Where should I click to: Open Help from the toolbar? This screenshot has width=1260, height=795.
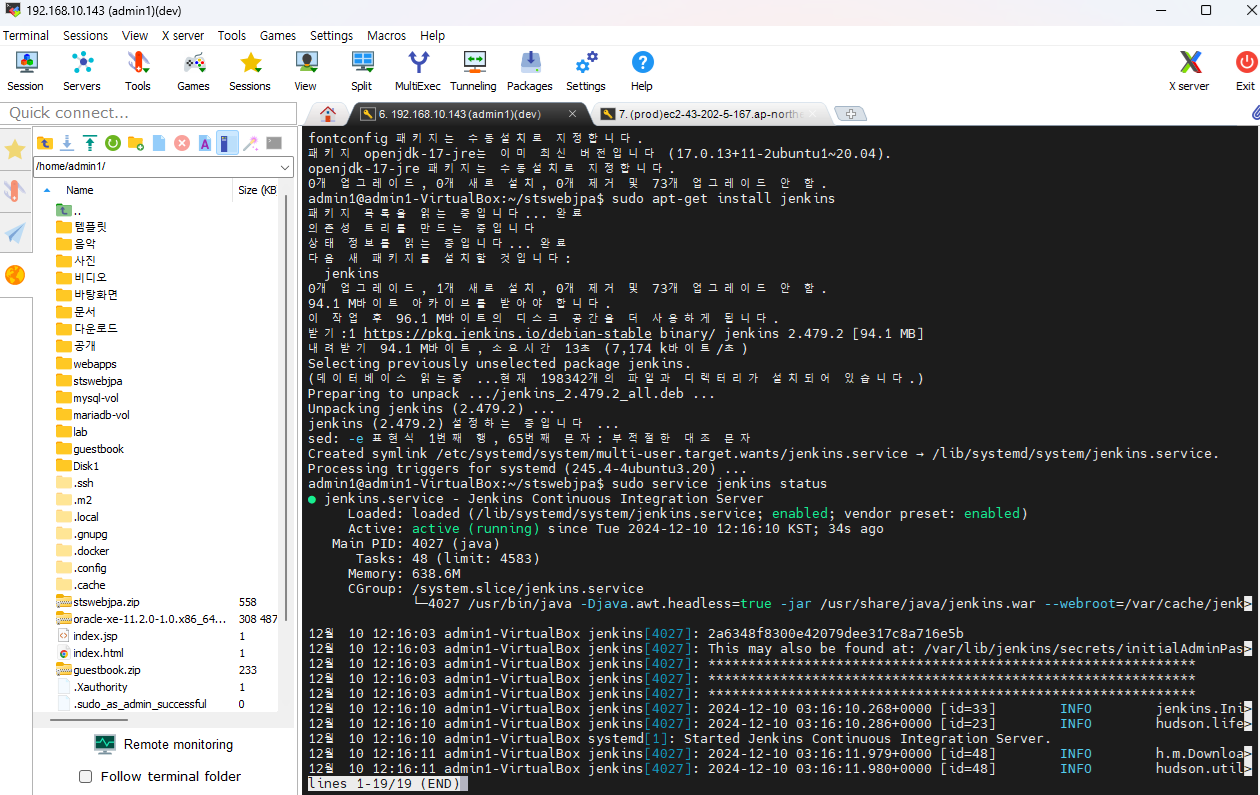coord(642,71)
